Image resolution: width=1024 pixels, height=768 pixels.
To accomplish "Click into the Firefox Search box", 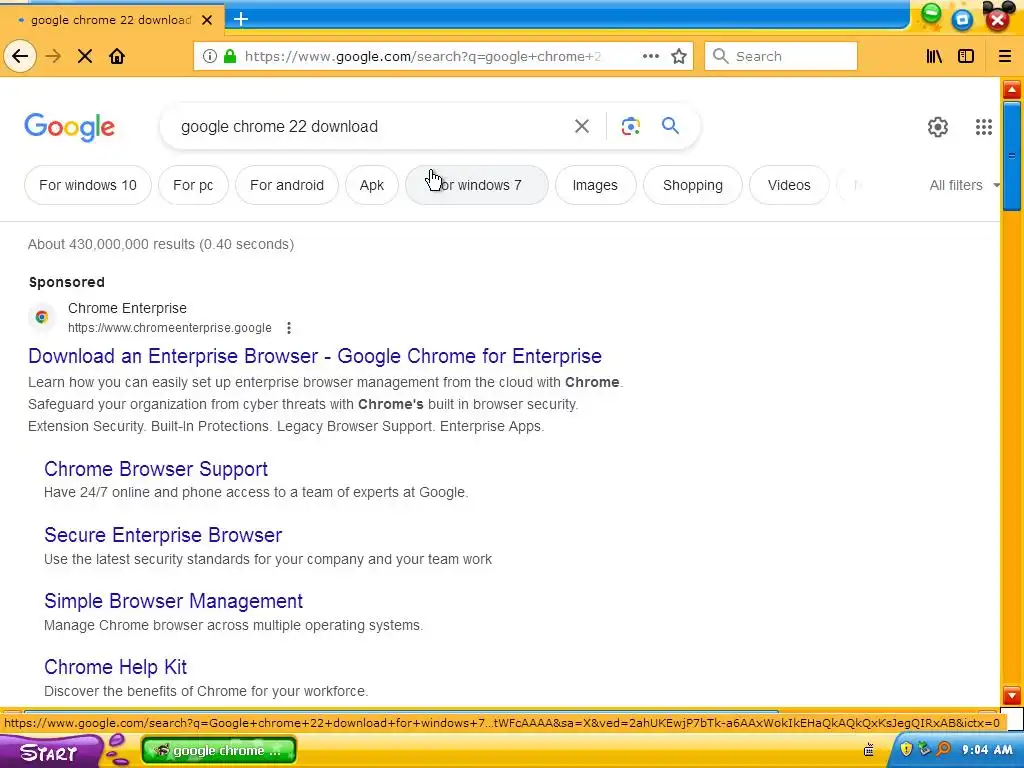I will pos(781,56).
